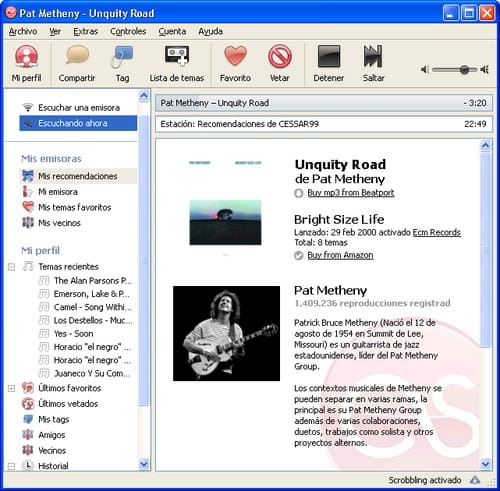
Task: Skip track with Saltar
Action: pyautogui.click(x=373, y=63)
